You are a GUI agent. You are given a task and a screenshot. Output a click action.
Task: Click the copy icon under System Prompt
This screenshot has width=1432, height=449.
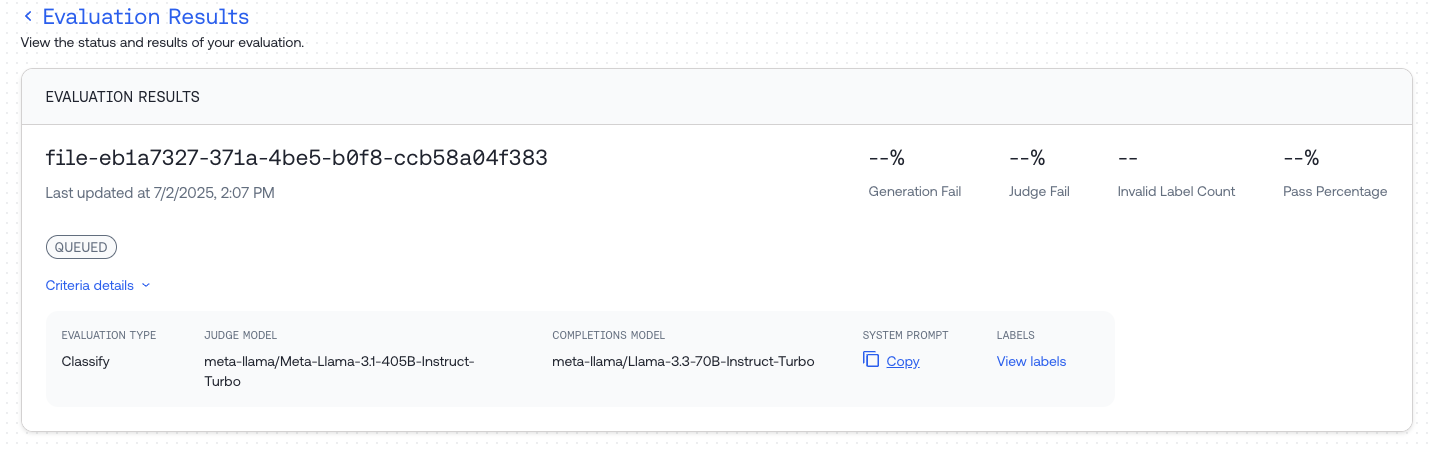coord(871,360)
